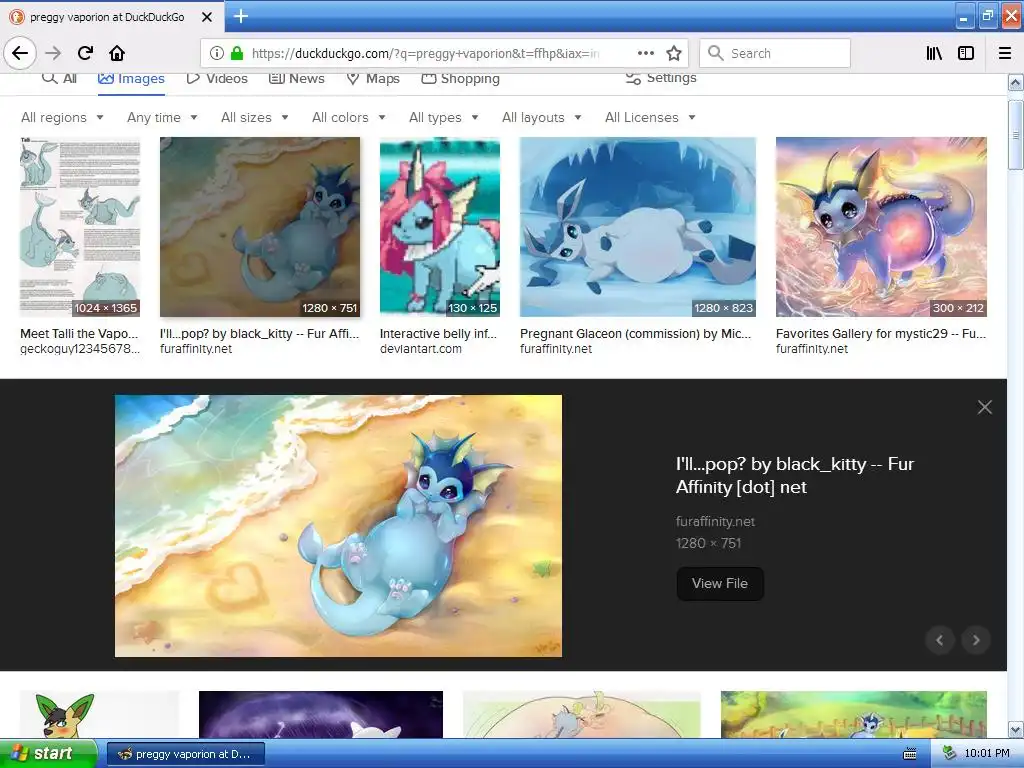Screen dimensions: 1024x768
Task: Click the deviantart.com source text
Action: pyautogui.click(x=421, y=349)
